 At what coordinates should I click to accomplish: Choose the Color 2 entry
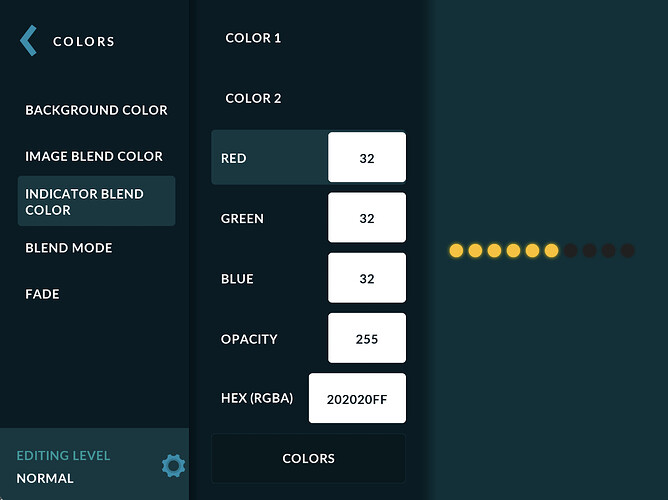[253, 98]
